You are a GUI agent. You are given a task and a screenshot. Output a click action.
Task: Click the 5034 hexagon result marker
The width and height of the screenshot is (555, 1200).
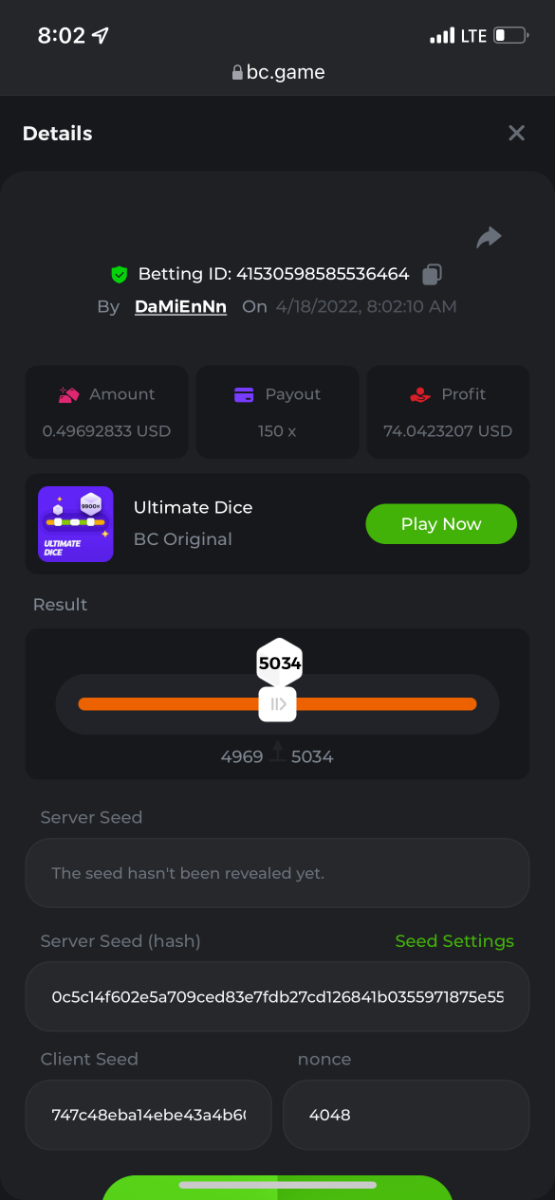tap(279, 662)
